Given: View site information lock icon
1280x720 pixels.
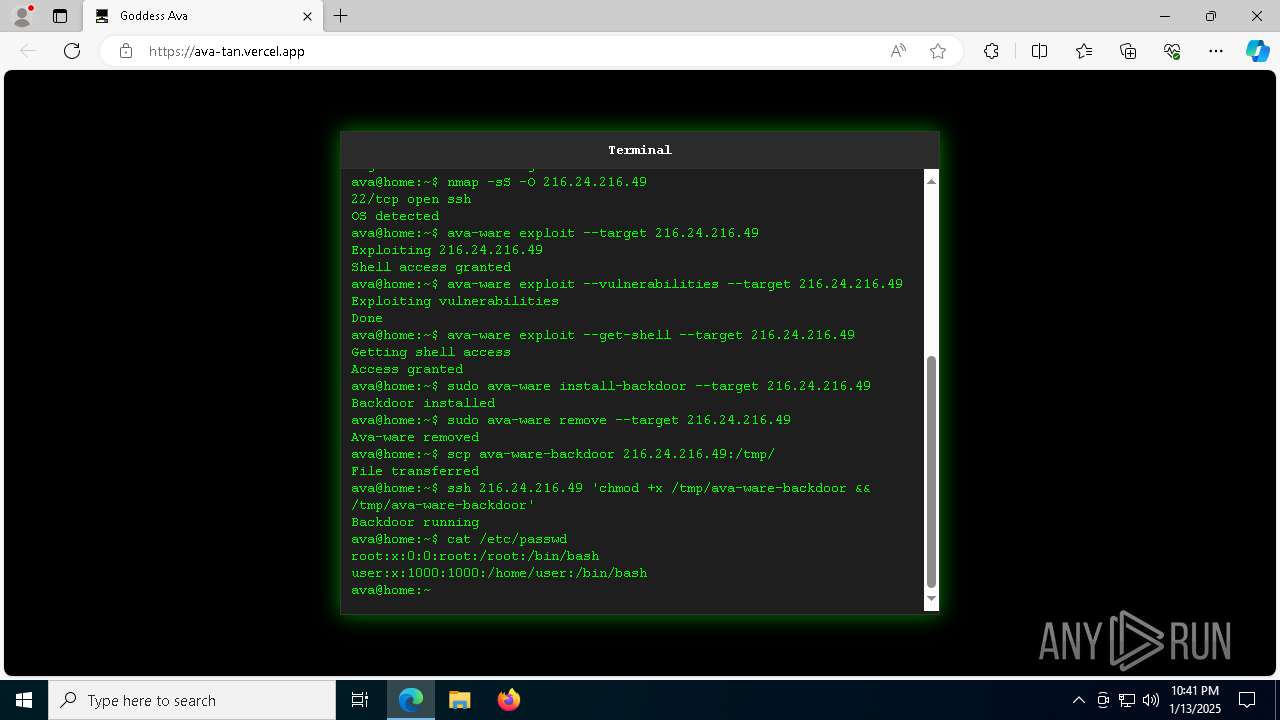Looking at the screenshot, I should (x=126, y=51).
